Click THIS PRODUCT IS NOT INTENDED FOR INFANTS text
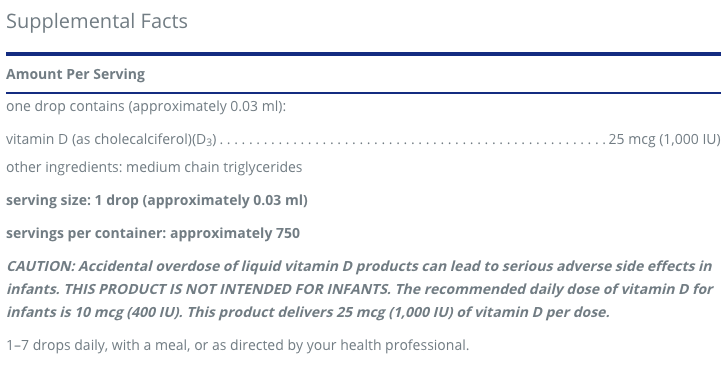The height and width of the screenshot is (372, 728). (x=227, y=289)
